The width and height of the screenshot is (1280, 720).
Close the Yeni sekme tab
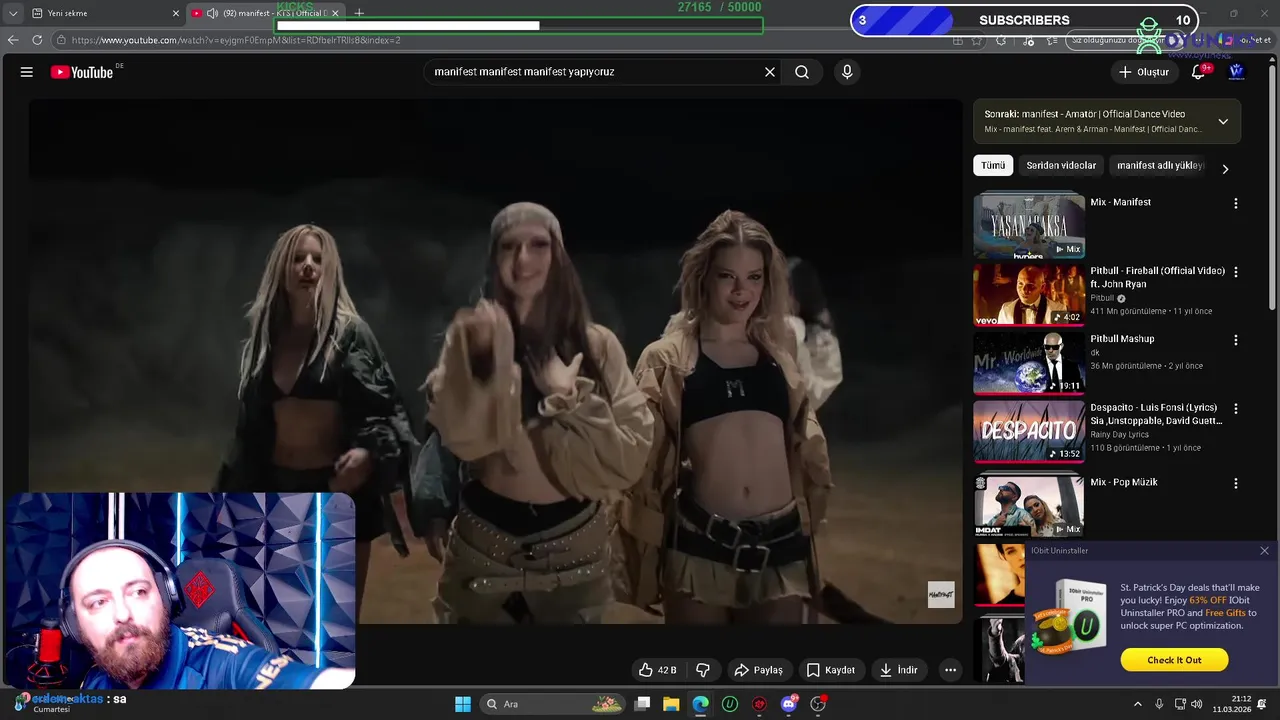tap(176, 13)
